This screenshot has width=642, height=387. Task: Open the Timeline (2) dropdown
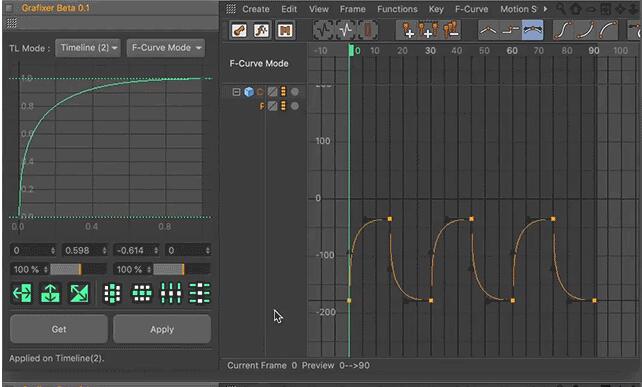pos(88,48)
